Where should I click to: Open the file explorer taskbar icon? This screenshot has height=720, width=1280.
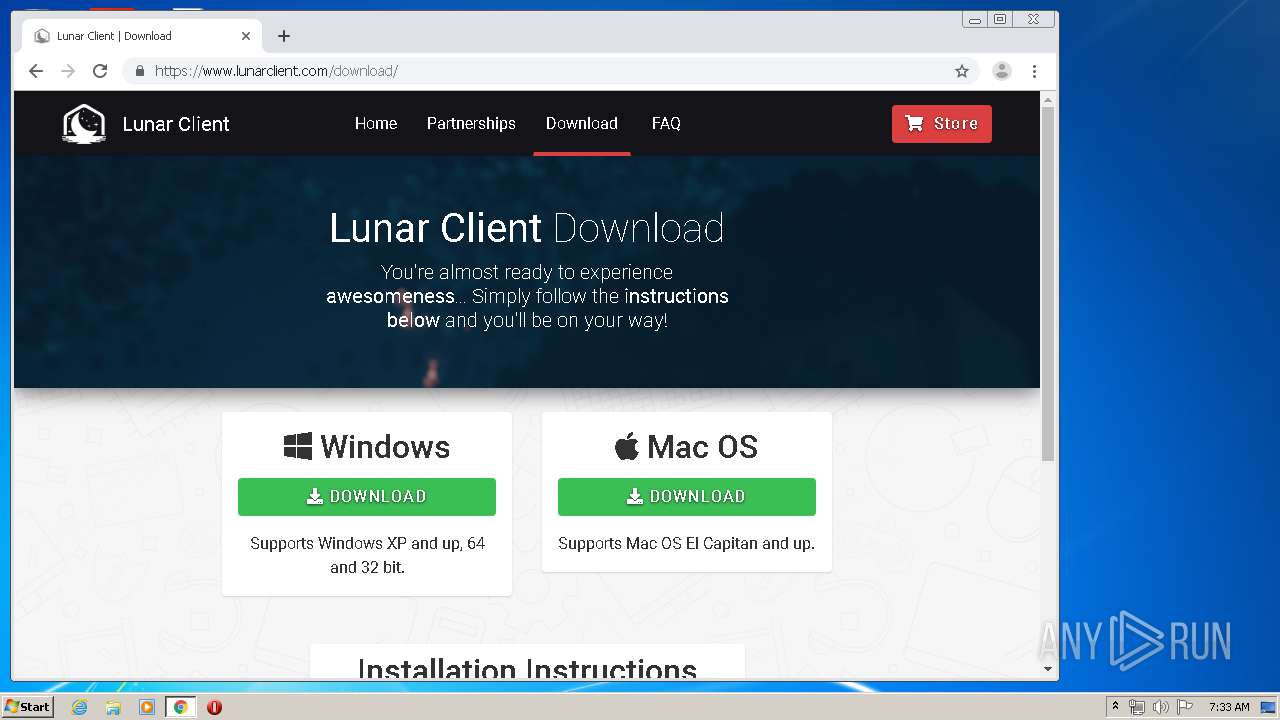(113, 707)
